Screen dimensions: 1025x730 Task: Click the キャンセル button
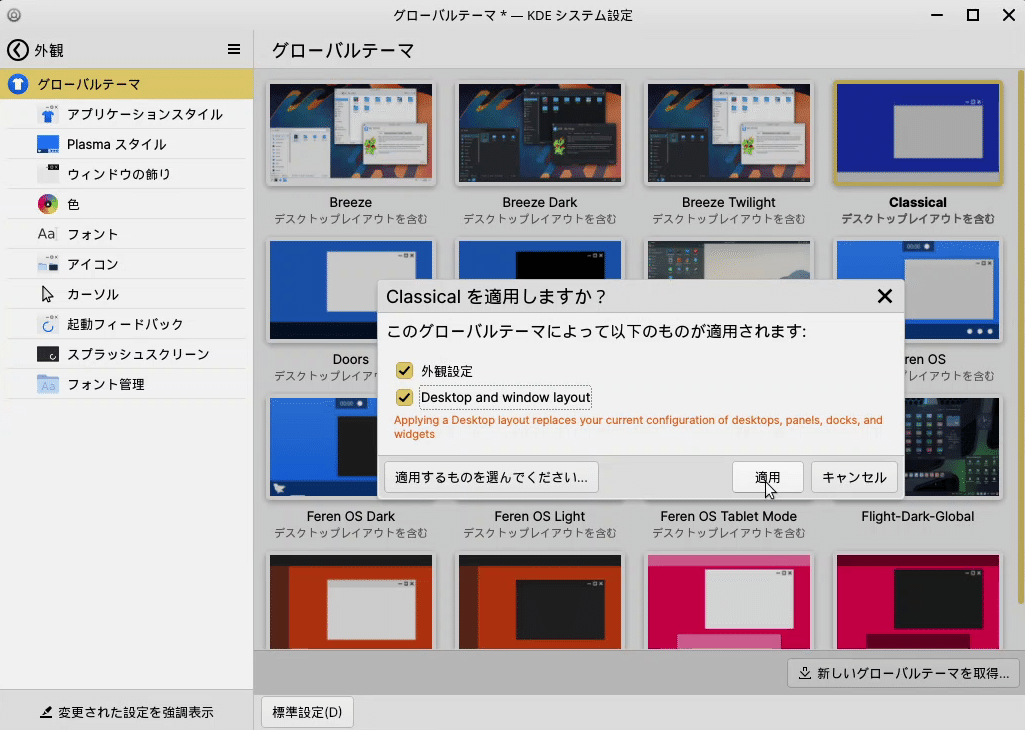coord(854,477)
